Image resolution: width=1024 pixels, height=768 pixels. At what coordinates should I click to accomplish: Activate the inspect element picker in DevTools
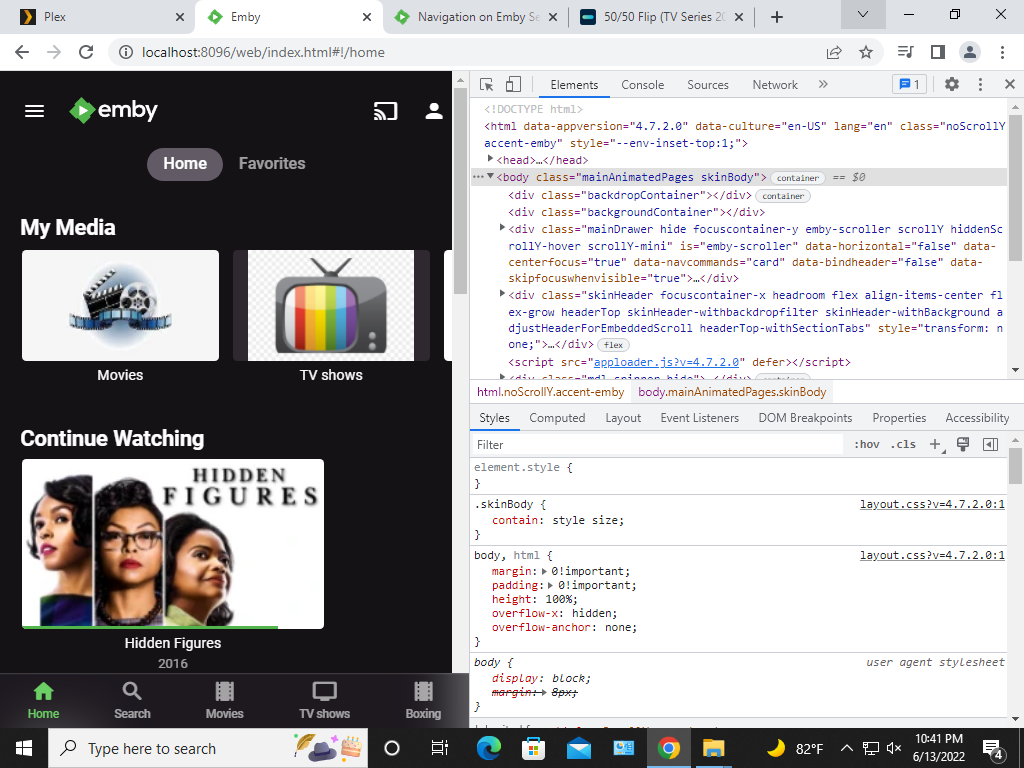click(x=485, y=84)
